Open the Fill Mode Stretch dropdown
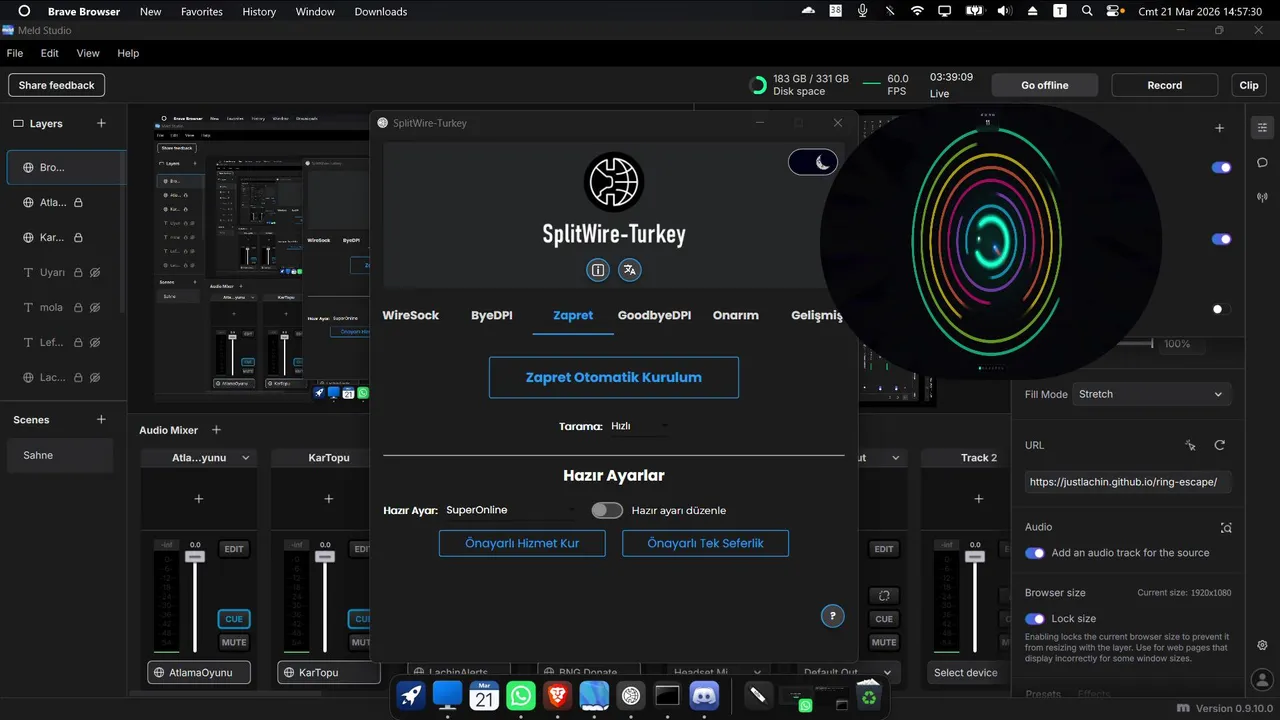 coord(1151,394)
